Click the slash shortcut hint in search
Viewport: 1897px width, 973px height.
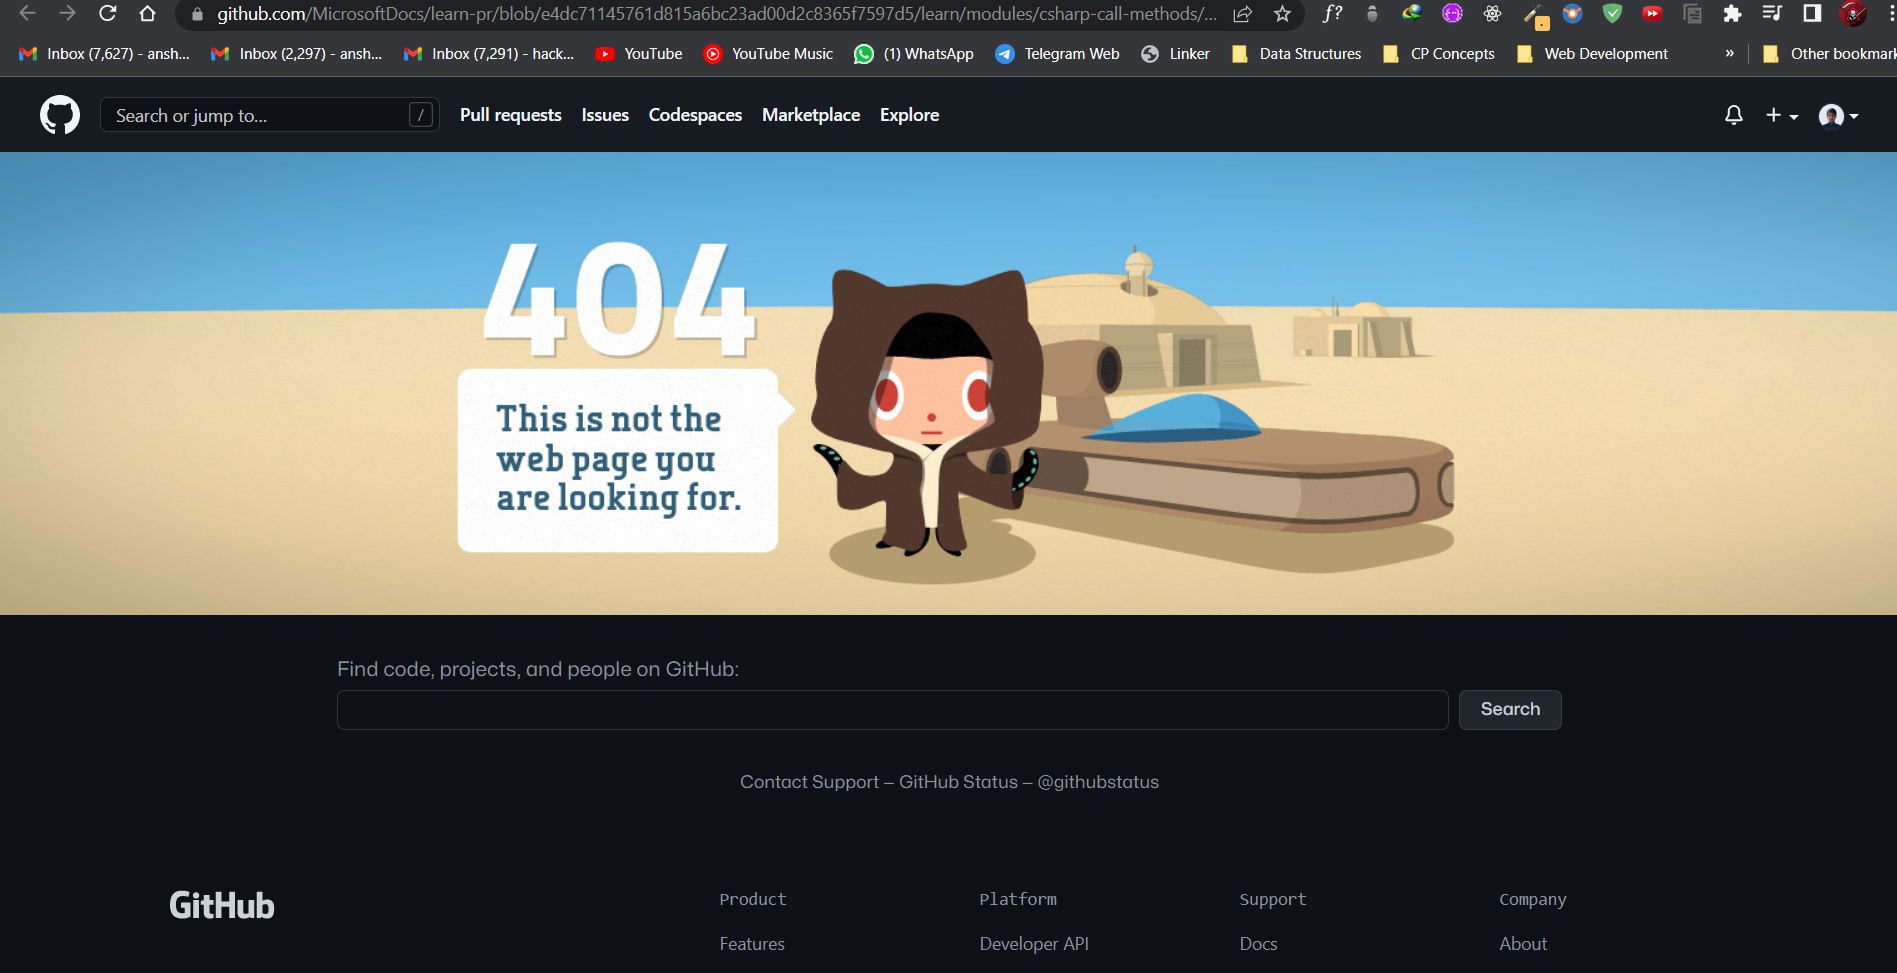click(x=421, y=115)
